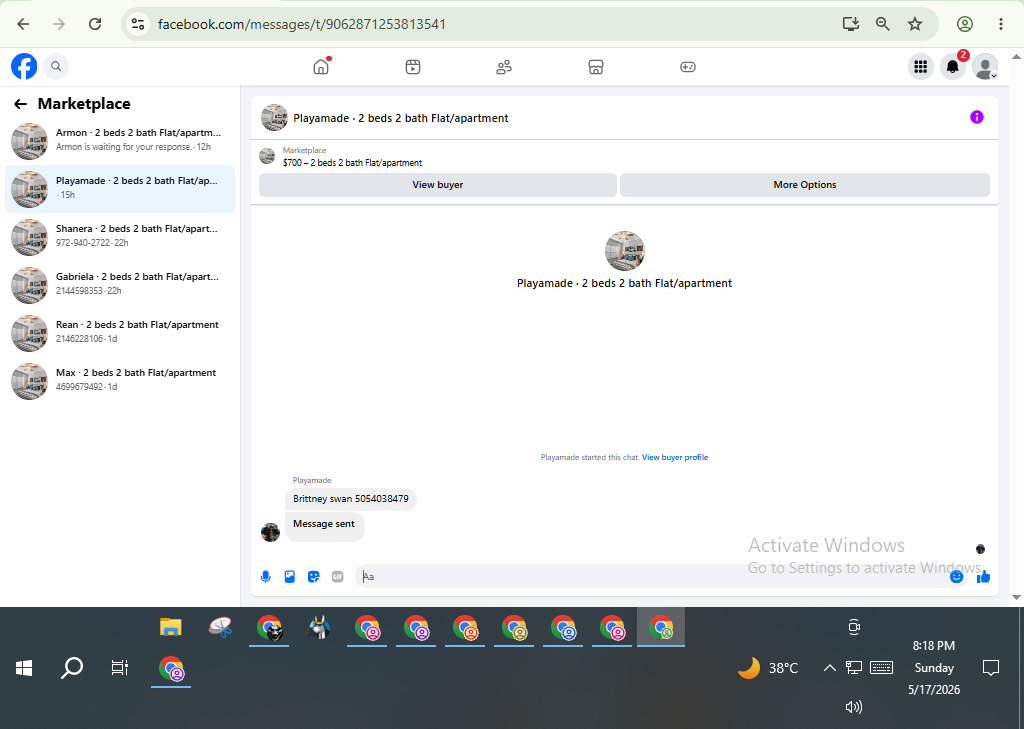Click the Playamade chat header title
Screen dimensions: 1024x729
click(x=400, y=118)
